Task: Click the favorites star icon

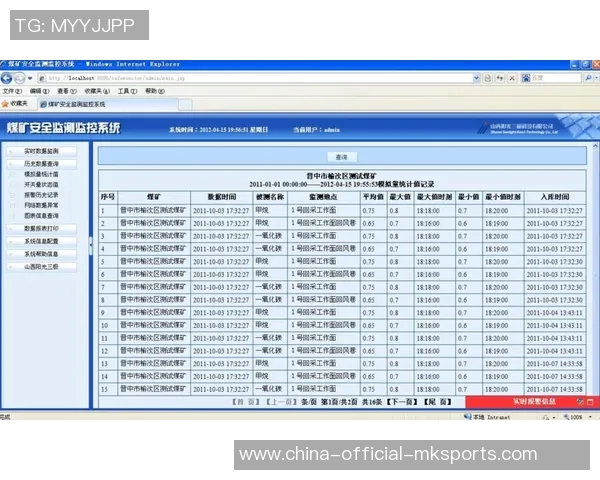Action: pyautogui.click(x=6, y=103)
